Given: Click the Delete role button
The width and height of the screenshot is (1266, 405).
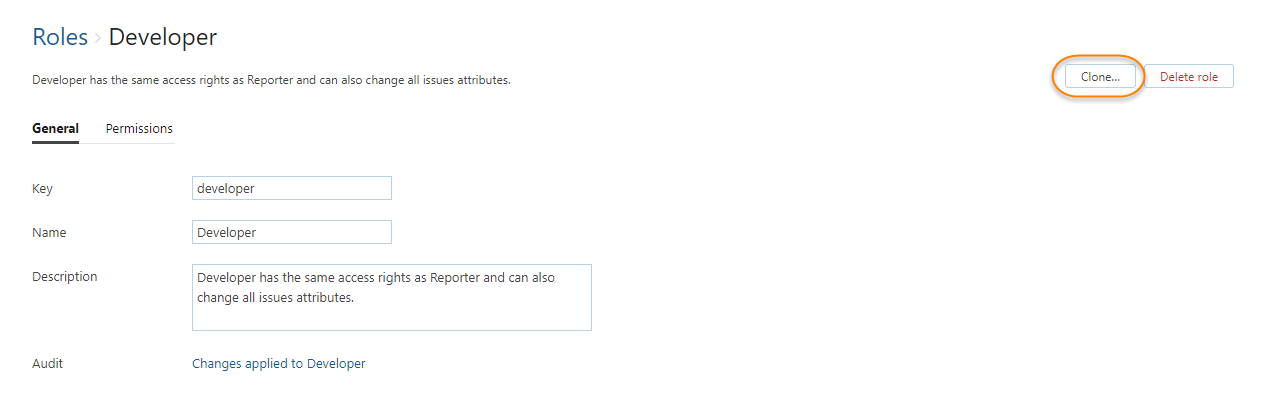Looking at the screenshot, I should click(x=1188, y=77).
